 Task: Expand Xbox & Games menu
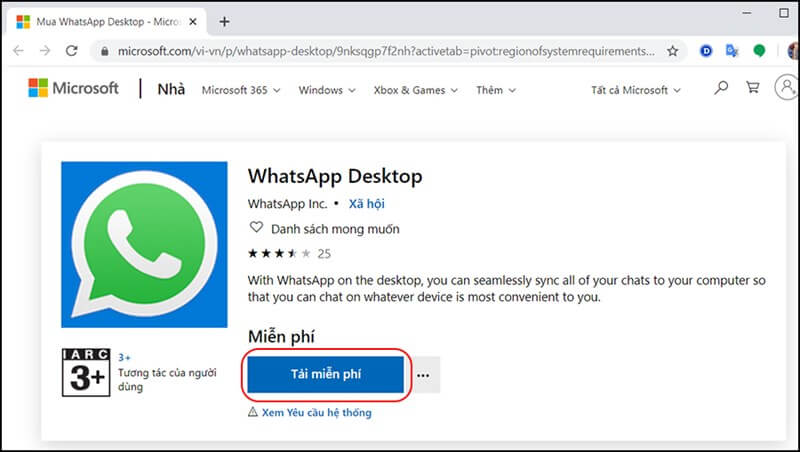pyautogui.click(x=415, y=90)
